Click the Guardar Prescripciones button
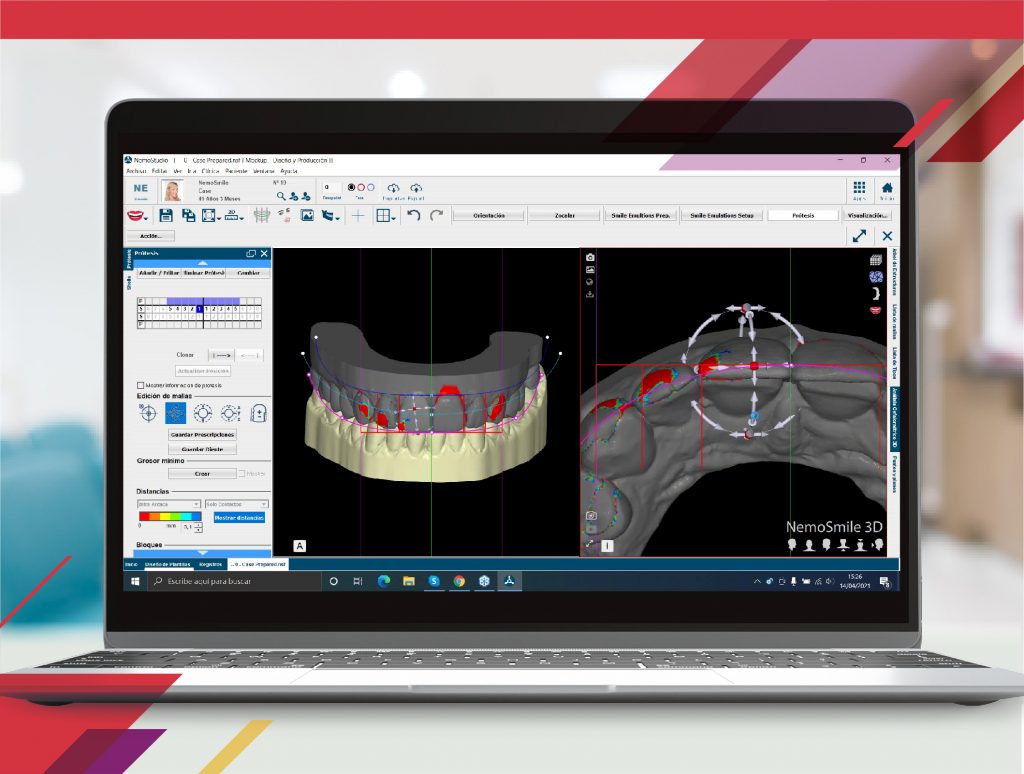 point(202,434)
